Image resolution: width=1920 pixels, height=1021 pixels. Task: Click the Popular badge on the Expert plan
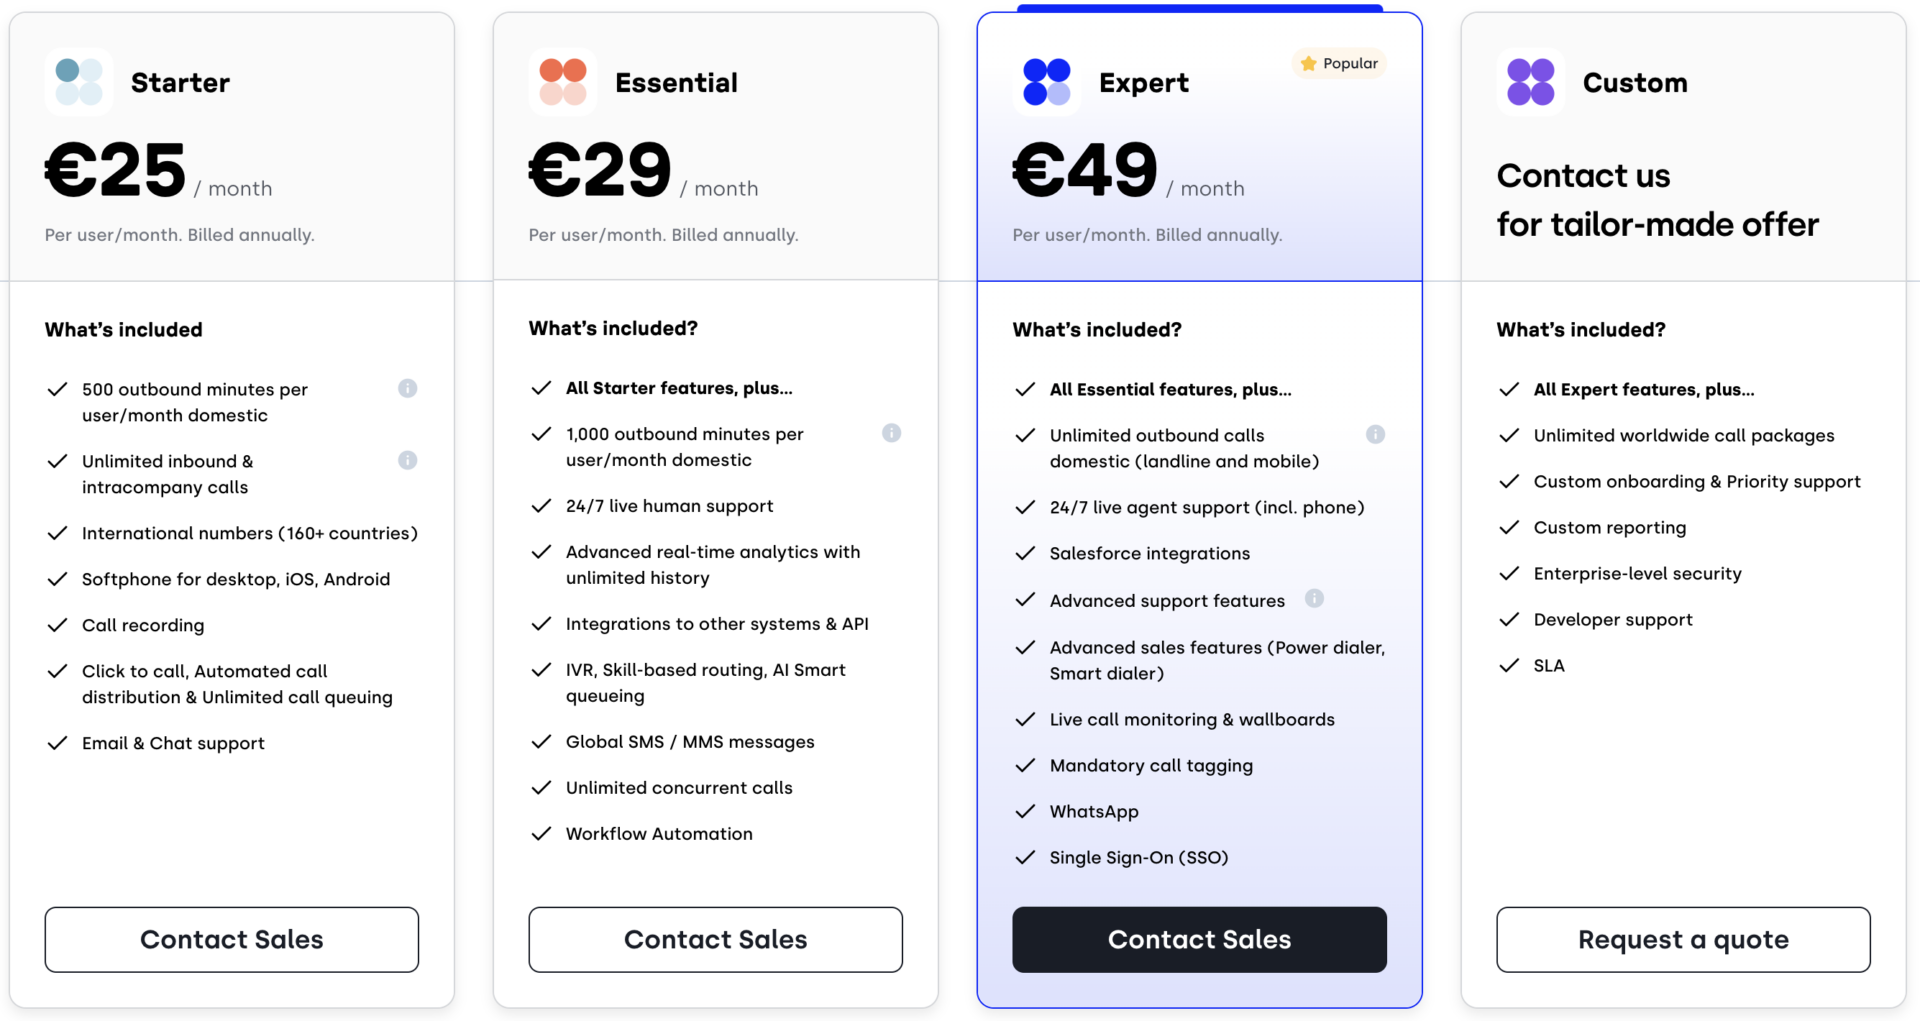[1338, 63]
